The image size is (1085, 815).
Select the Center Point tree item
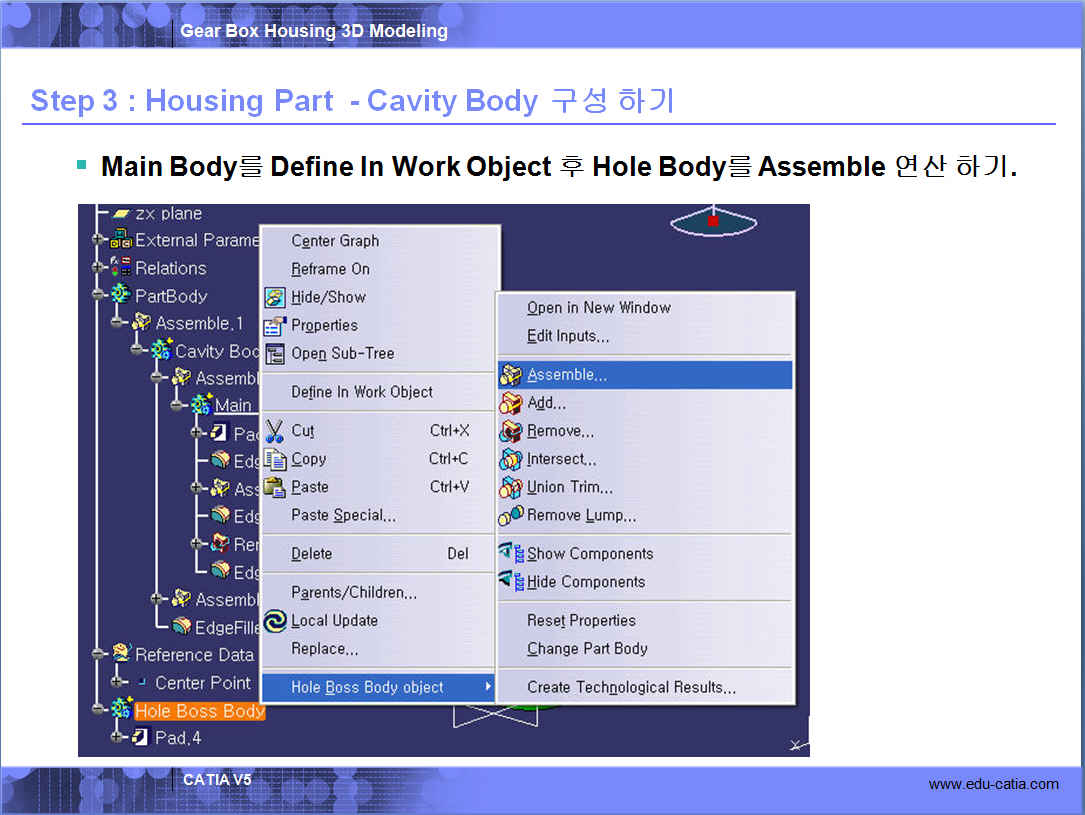click(x=203, y=683)
